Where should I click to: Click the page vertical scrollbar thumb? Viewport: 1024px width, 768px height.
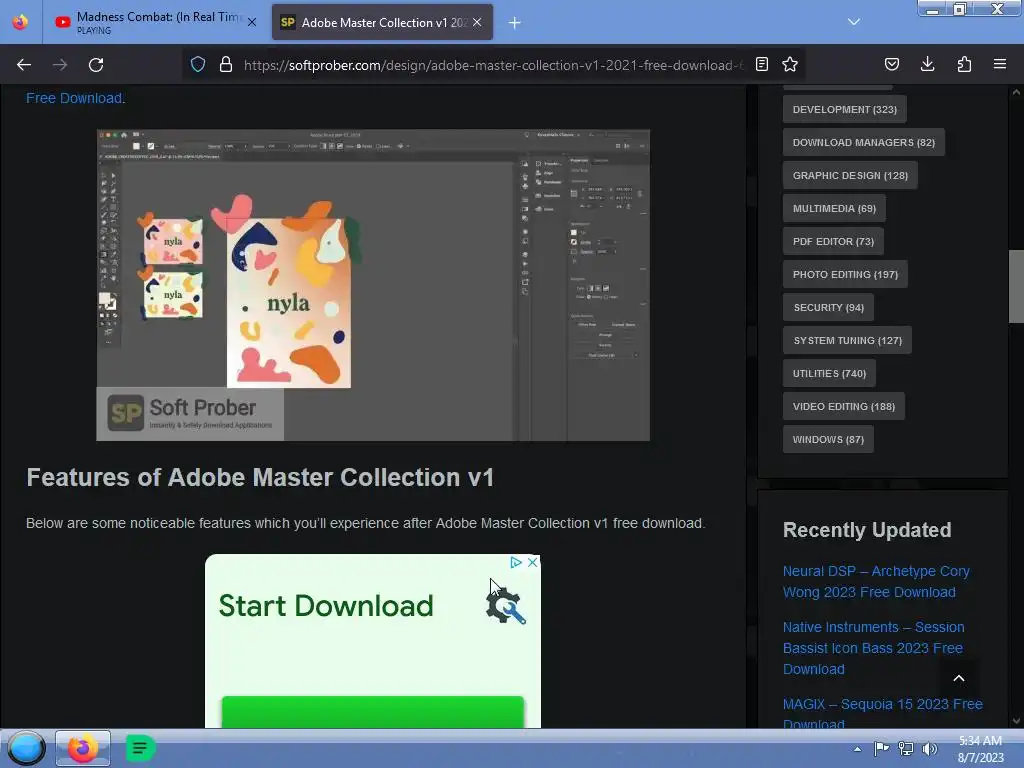[x=1016, y=286]
